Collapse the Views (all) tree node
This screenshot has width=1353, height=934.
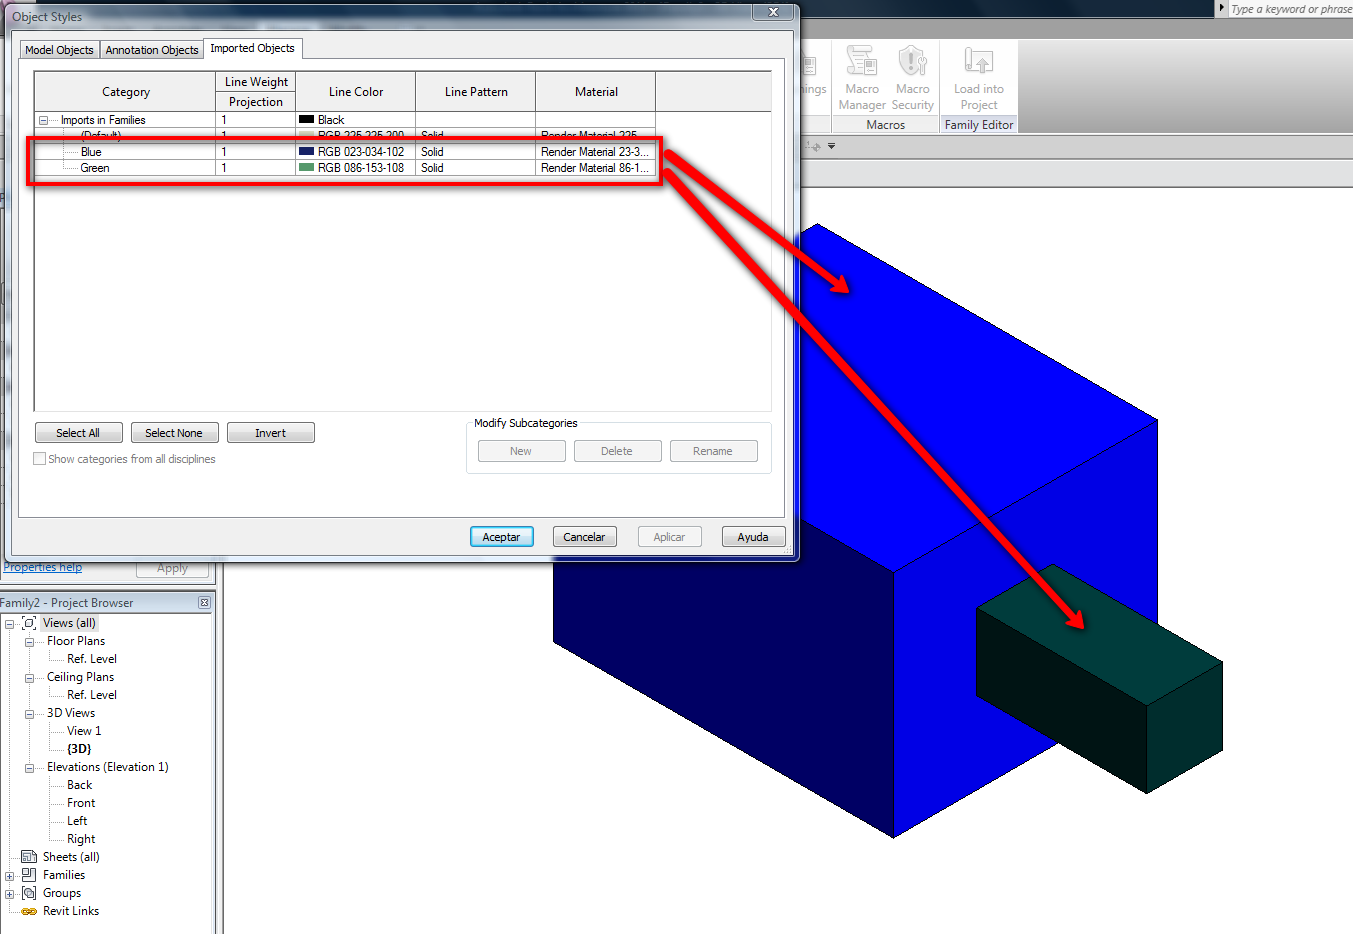click(x=9, y=623)
